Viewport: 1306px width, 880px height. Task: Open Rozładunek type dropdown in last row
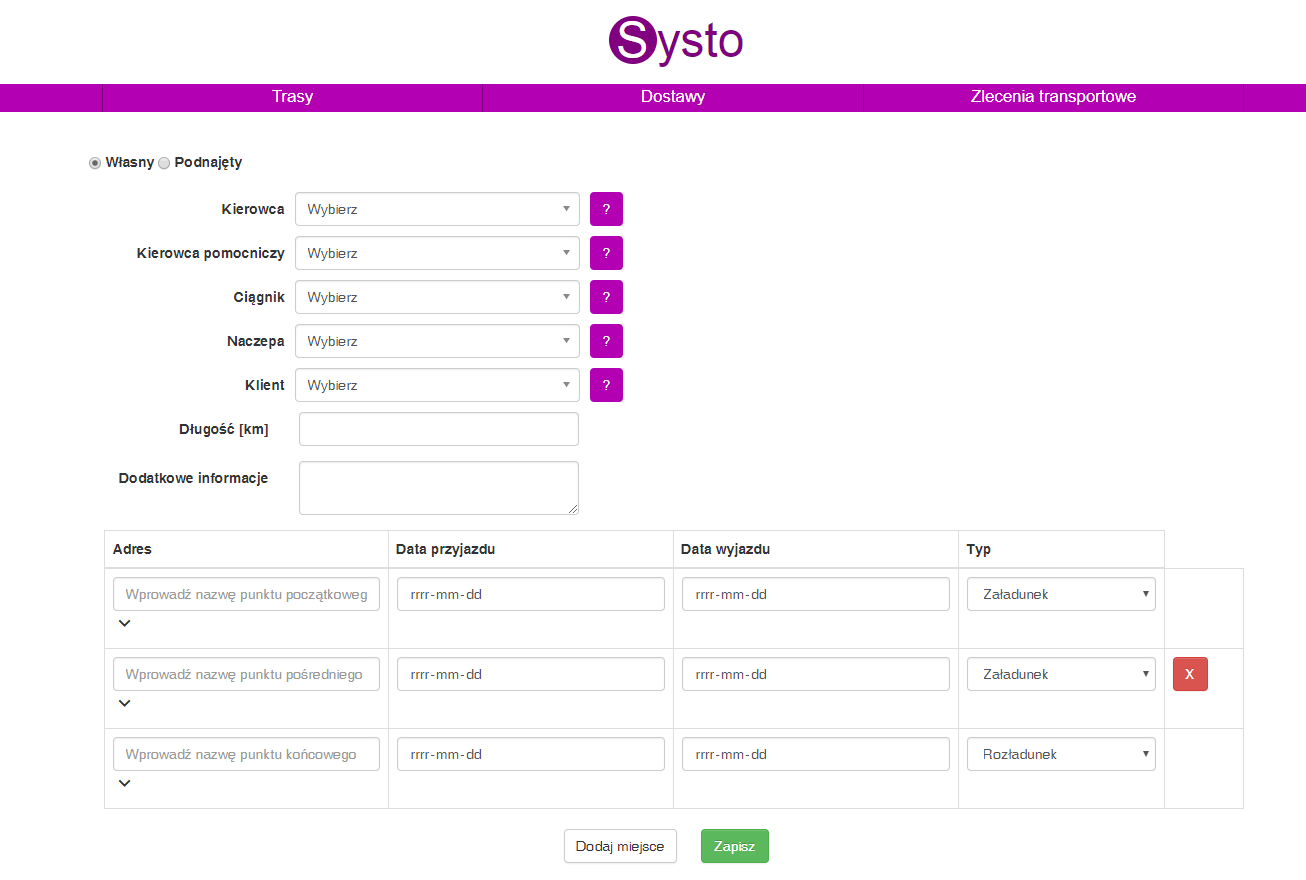coord(1060,755)
